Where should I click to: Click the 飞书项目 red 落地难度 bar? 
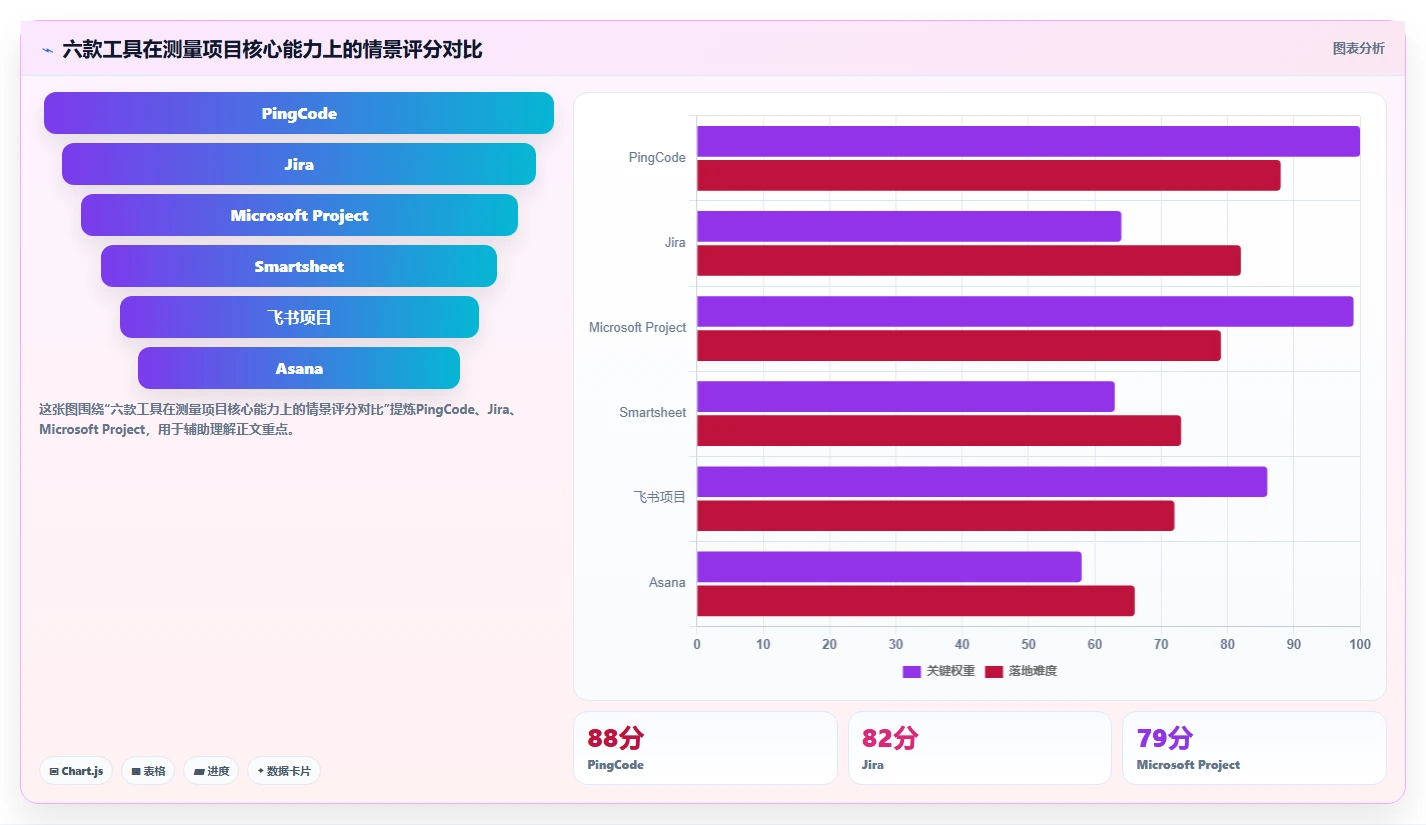click(x=936, y=515)
